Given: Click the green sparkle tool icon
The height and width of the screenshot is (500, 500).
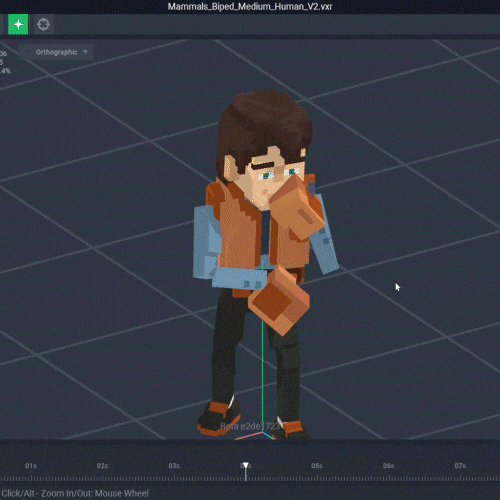Looking at the screenshot, I should (x=18, y=24).
